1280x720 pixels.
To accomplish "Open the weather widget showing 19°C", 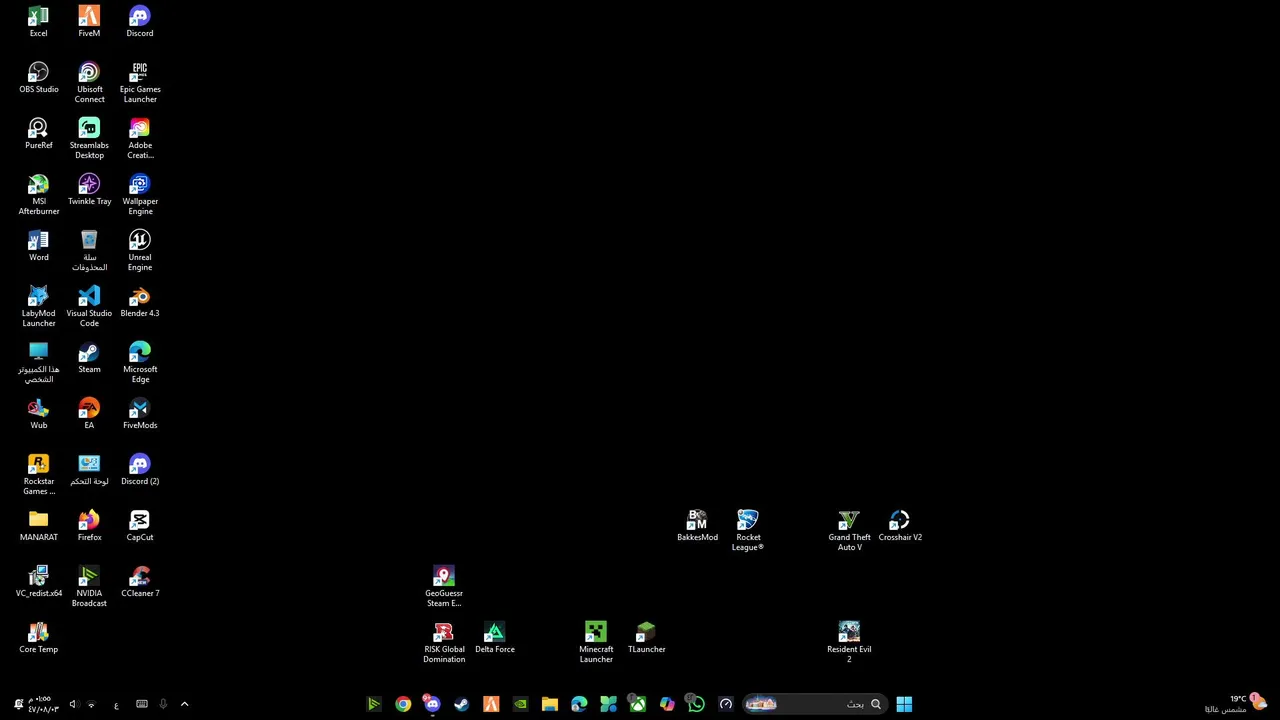I will [x=1236, y=704].
